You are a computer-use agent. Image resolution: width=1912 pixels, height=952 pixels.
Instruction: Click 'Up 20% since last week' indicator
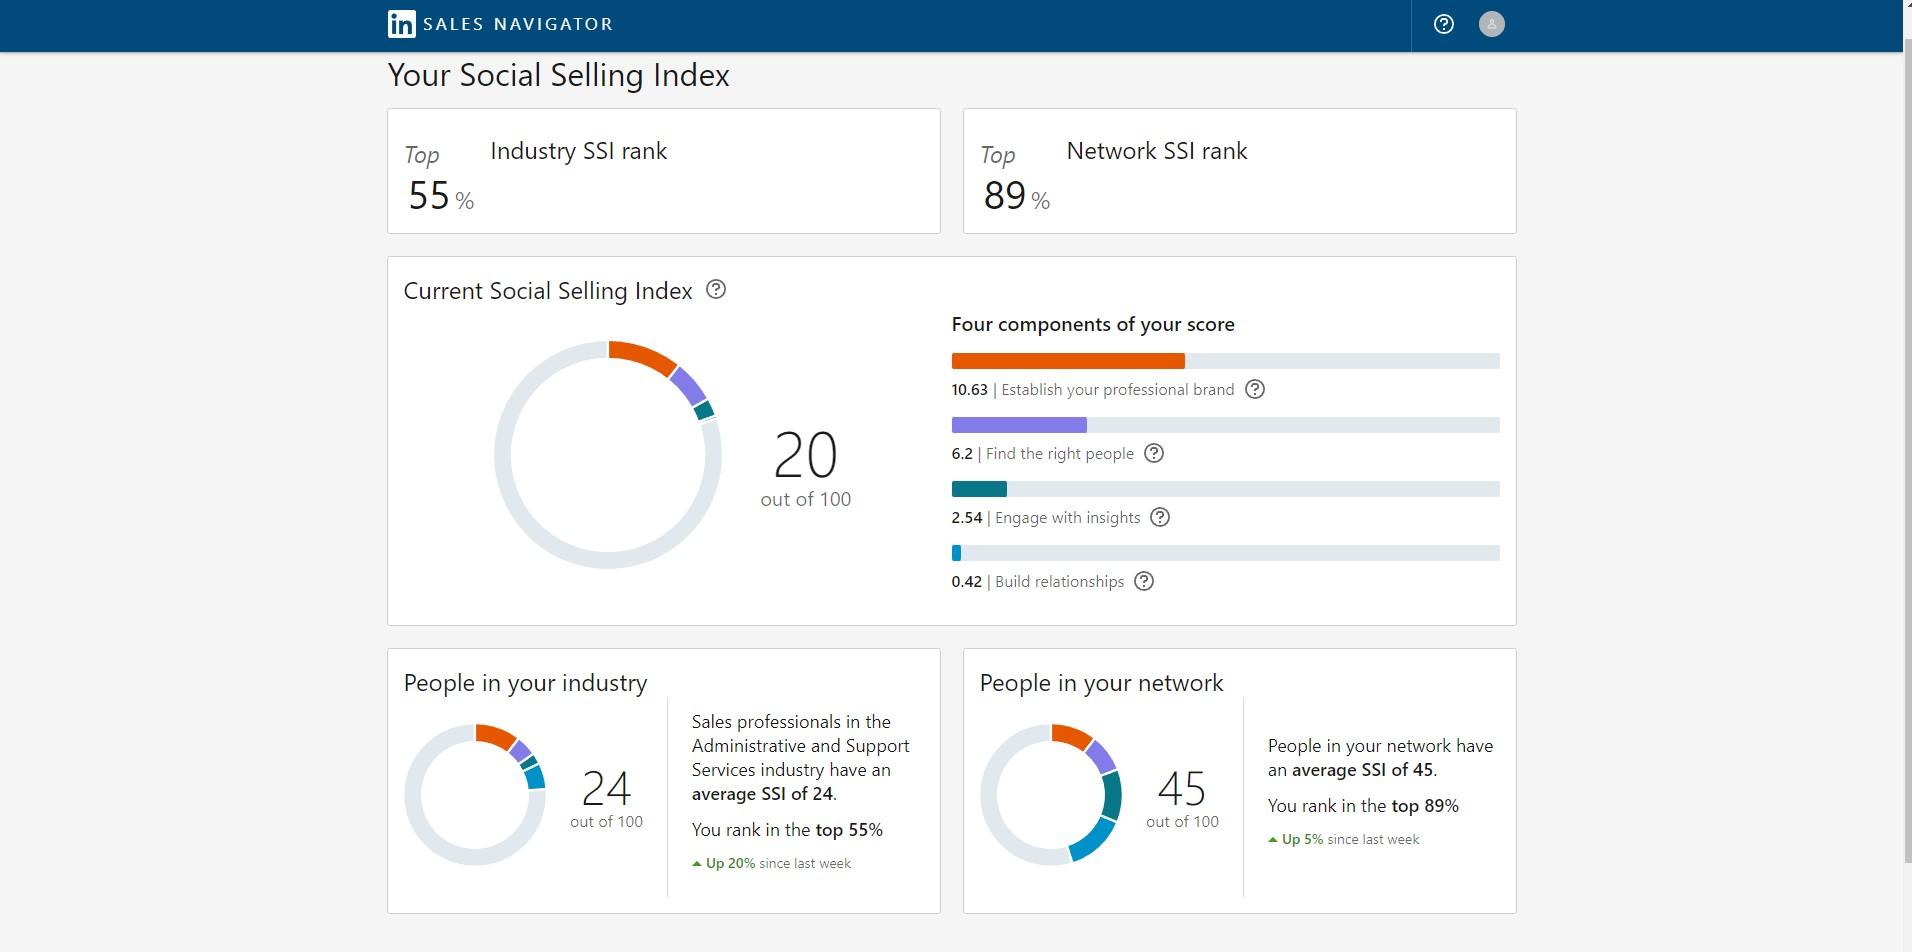click(x=772, y=863)
